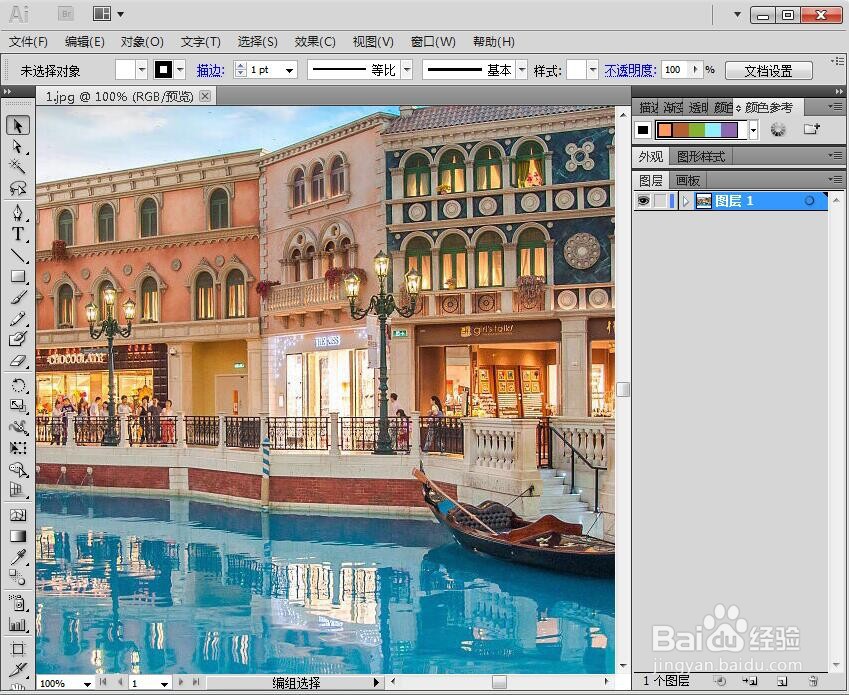Select the Magic Wand tool
This screenshot has height=695, width=849.
pyautogui.click(x=18, y=167)
